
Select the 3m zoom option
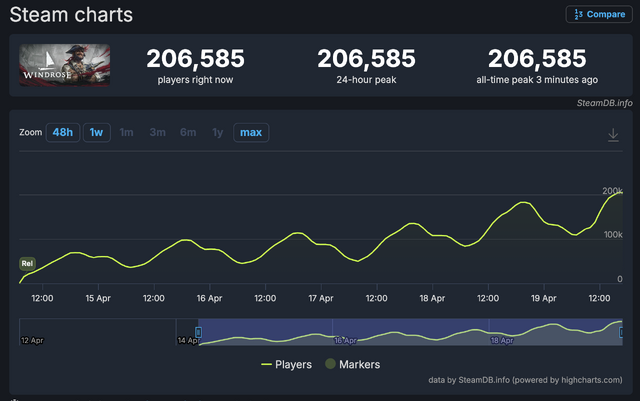[157, 133]
